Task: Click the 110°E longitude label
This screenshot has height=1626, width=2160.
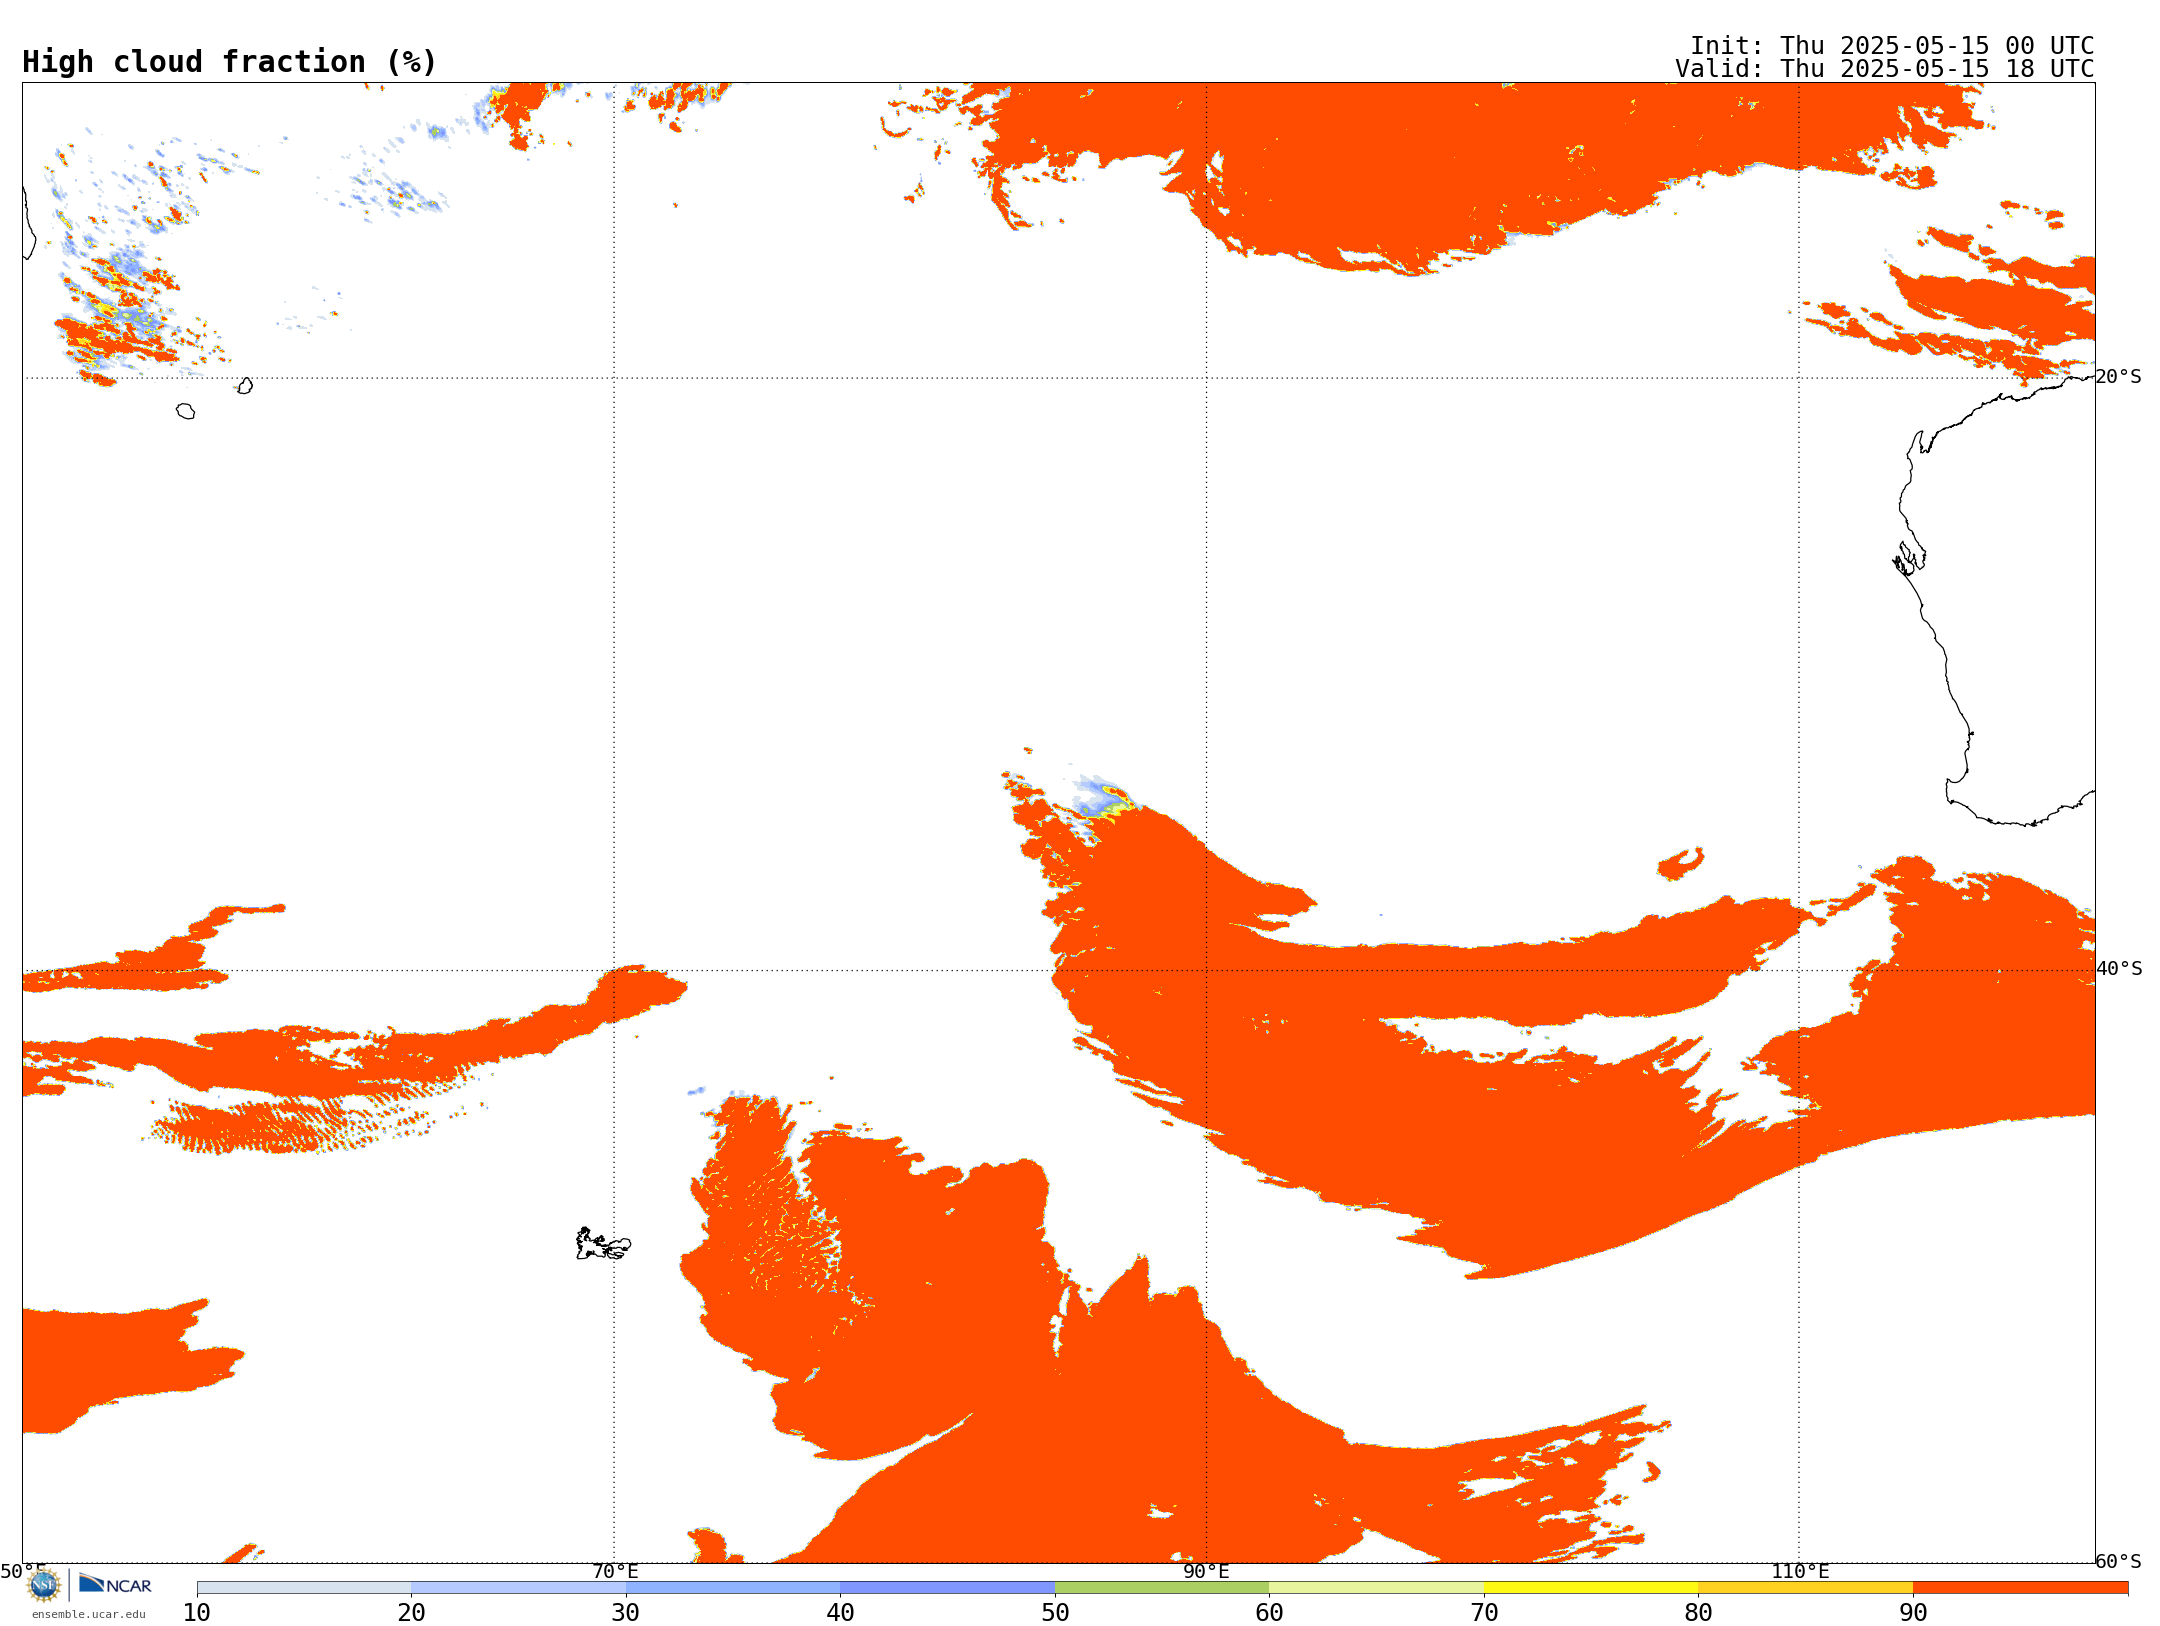Action: tap(1800, 1572)
